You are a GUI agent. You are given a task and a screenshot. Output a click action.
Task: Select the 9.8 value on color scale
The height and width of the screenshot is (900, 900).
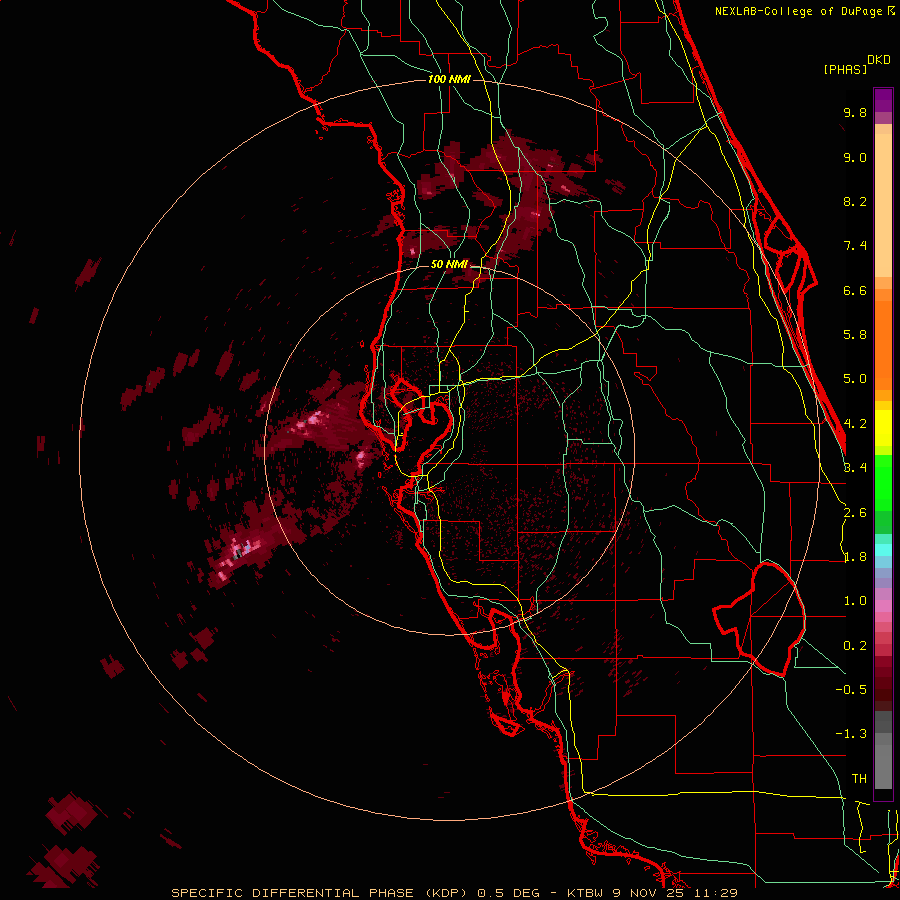pos(855,112)
